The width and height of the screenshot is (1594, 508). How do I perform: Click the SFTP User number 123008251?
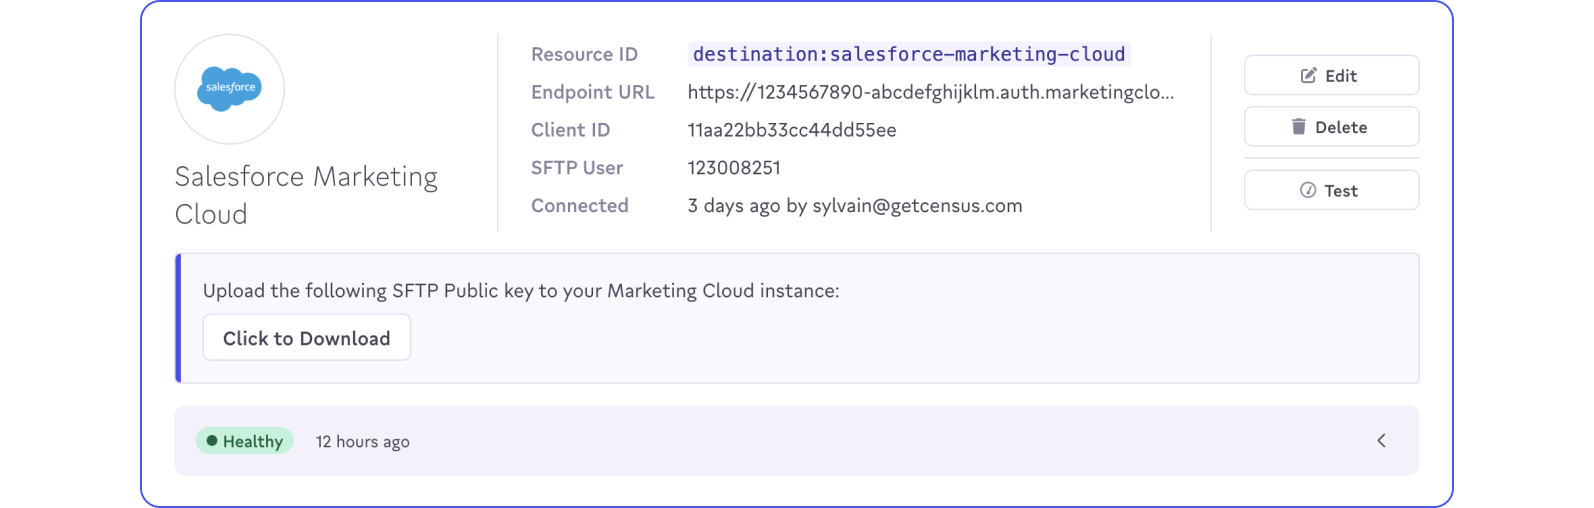(733, 168)
